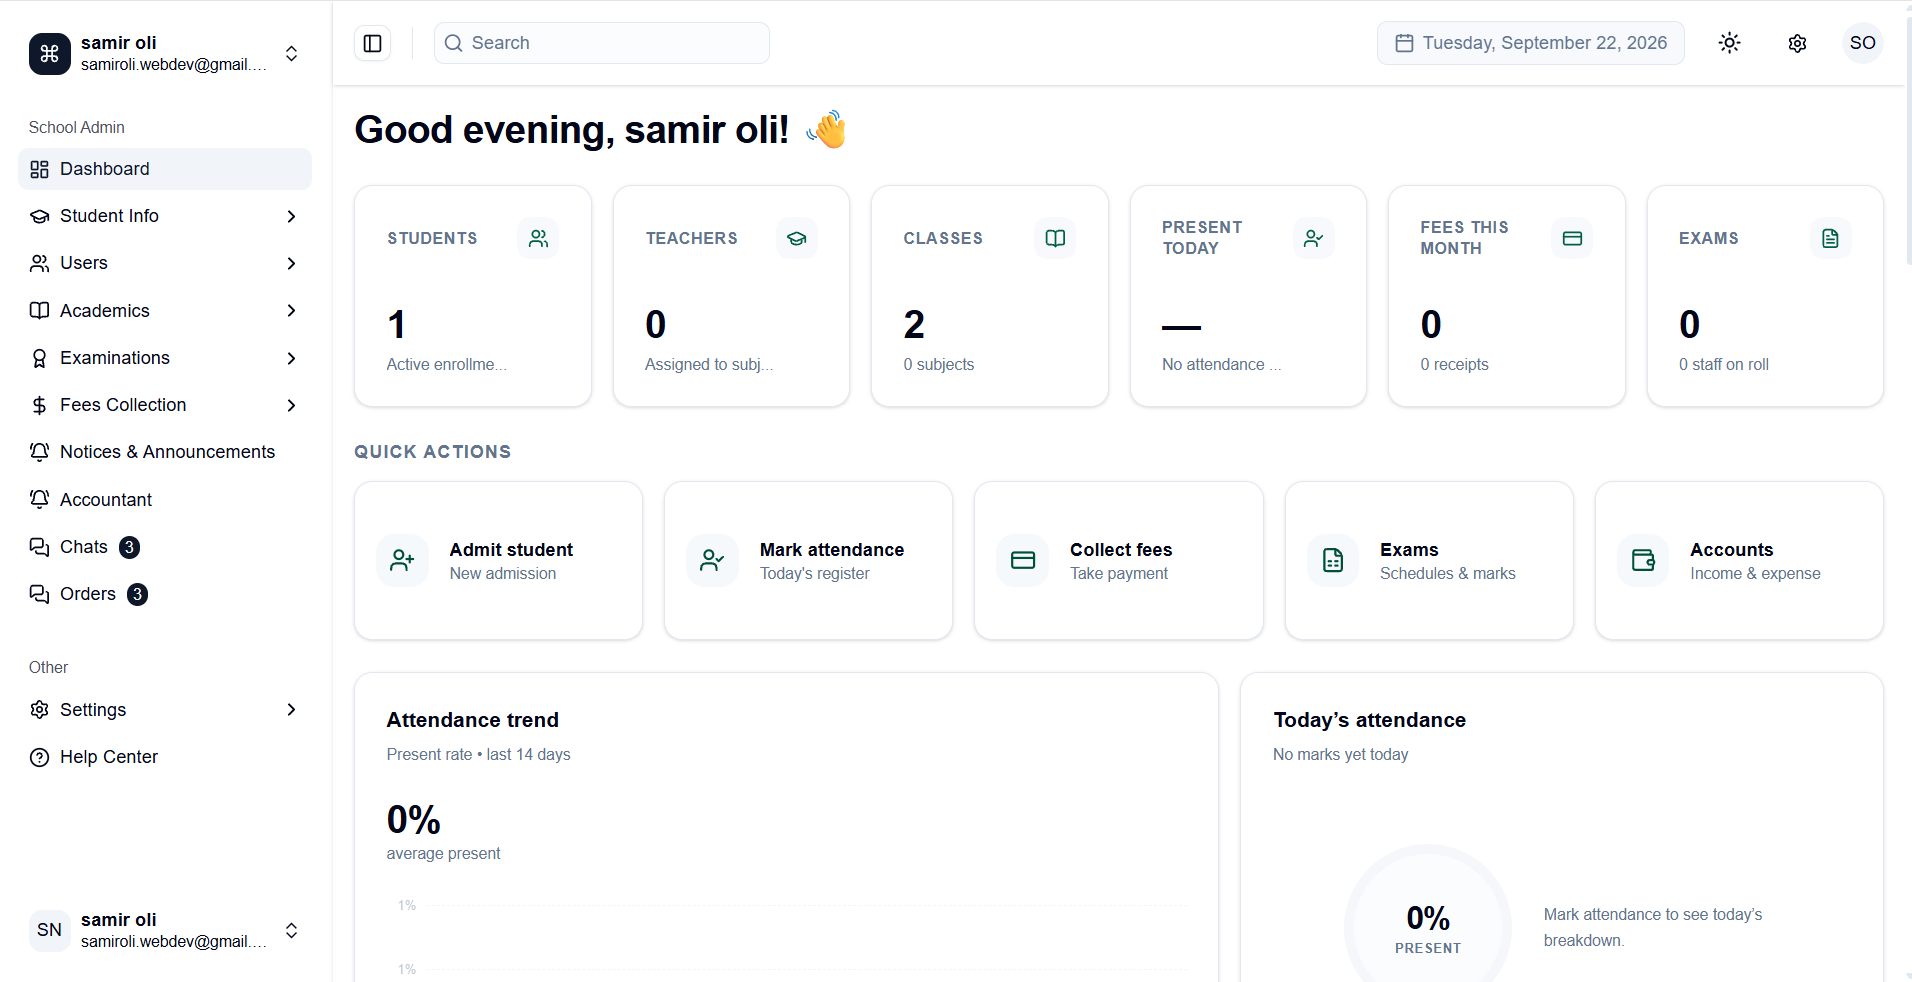This screenshot has width=1912, height=982.
Task: Click the Search input field
Action: (x=602, y=43)
